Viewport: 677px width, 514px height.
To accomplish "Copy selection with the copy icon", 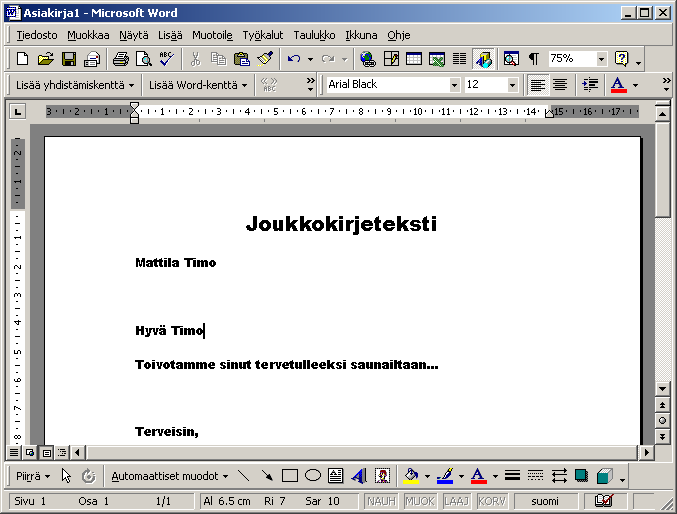I will tap(218, 59).
